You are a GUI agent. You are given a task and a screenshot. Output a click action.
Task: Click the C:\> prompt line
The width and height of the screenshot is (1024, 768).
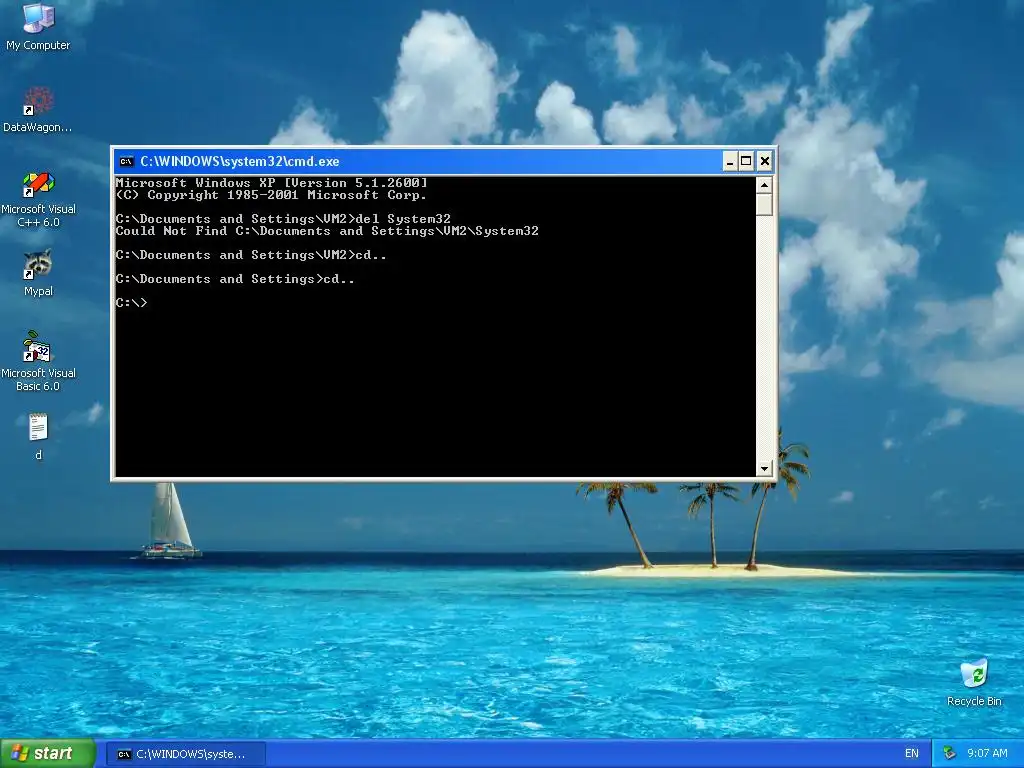pos(131,303)
